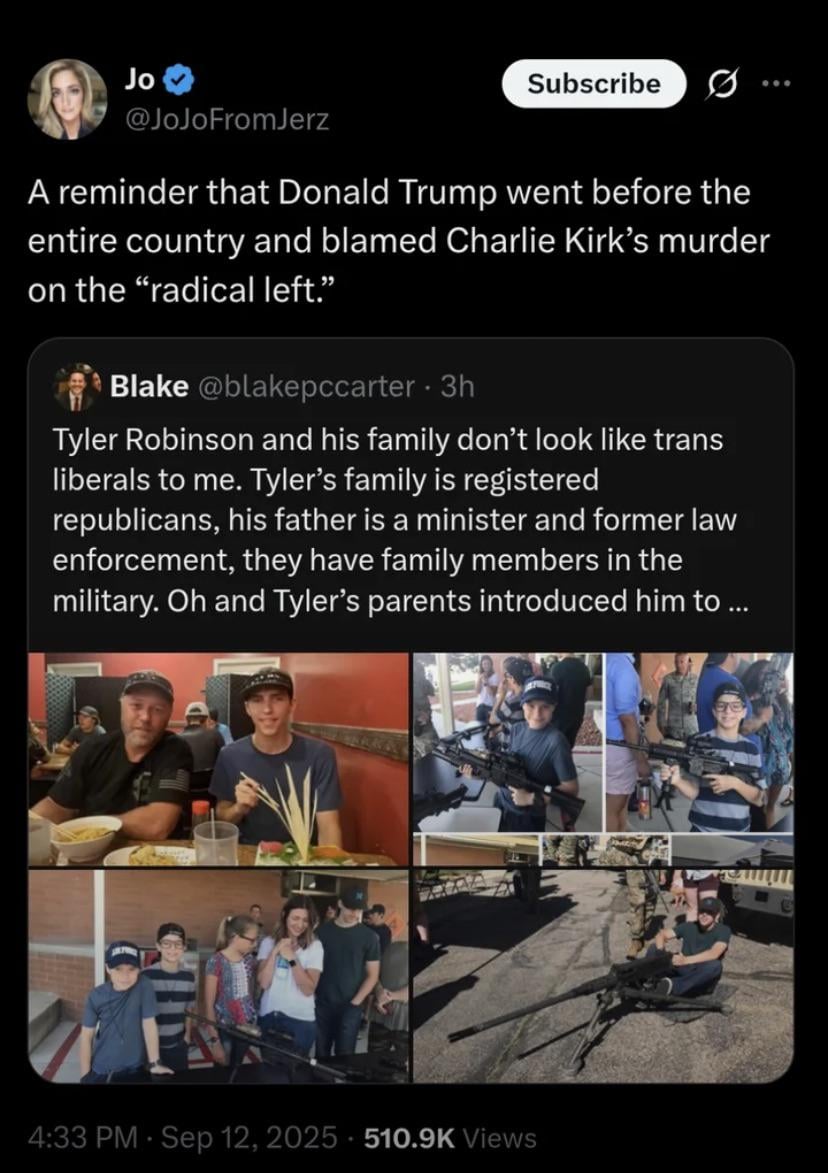Click the Subscribe button
The image size is (828, 1173).
tap(594, 84)
